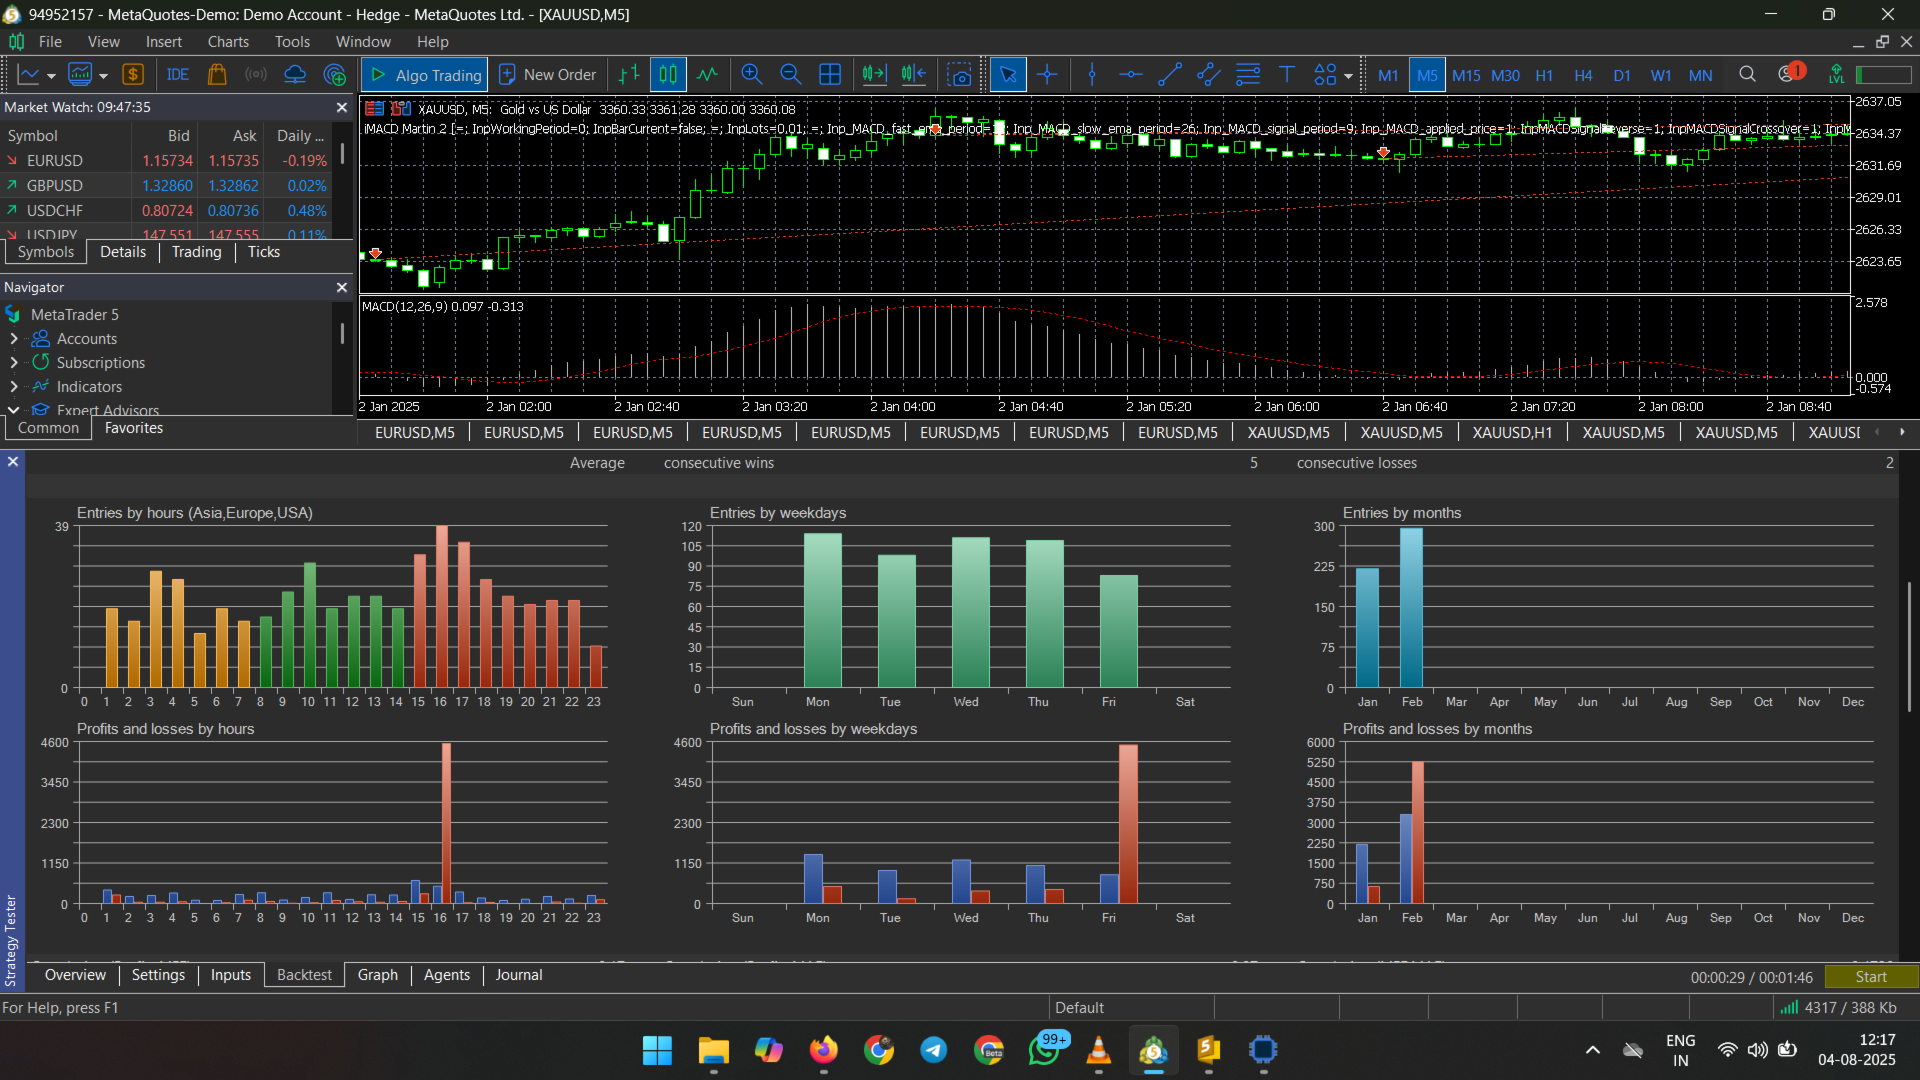Close the Navigator panel
This screenshot has width=1920, height=1080.
point(342,287)
